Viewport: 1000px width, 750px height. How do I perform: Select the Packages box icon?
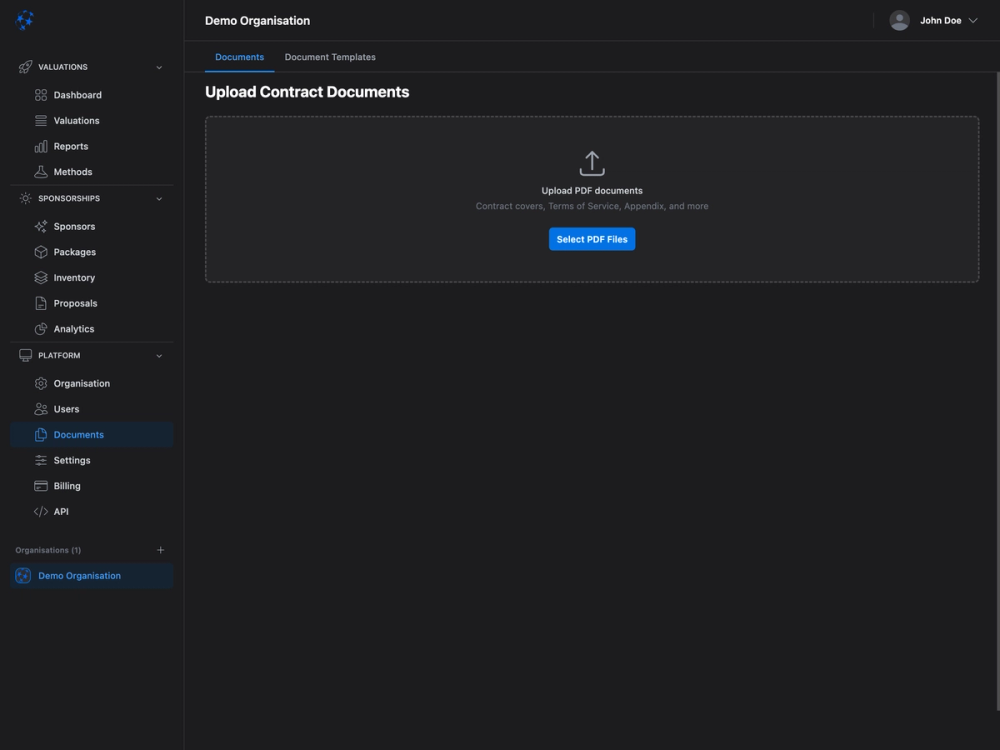tap(40, 251)
